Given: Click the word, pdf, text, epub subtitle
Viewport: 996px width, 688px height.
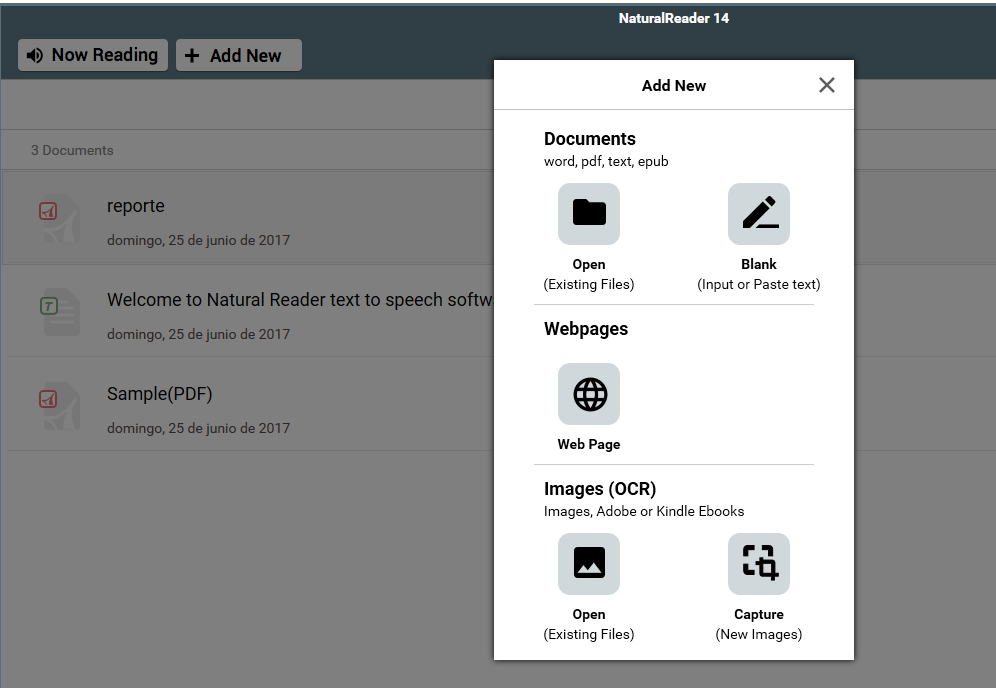Looking at the screenshot, I should pos(606,161).
